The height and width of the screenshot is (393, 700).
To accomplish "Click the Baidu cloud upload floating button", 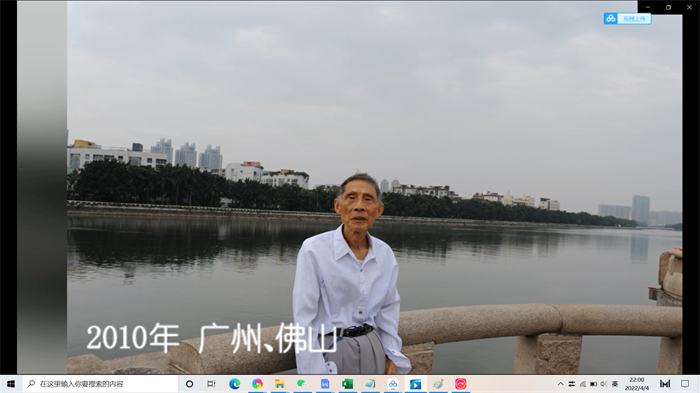I will (x=627, y=18).
